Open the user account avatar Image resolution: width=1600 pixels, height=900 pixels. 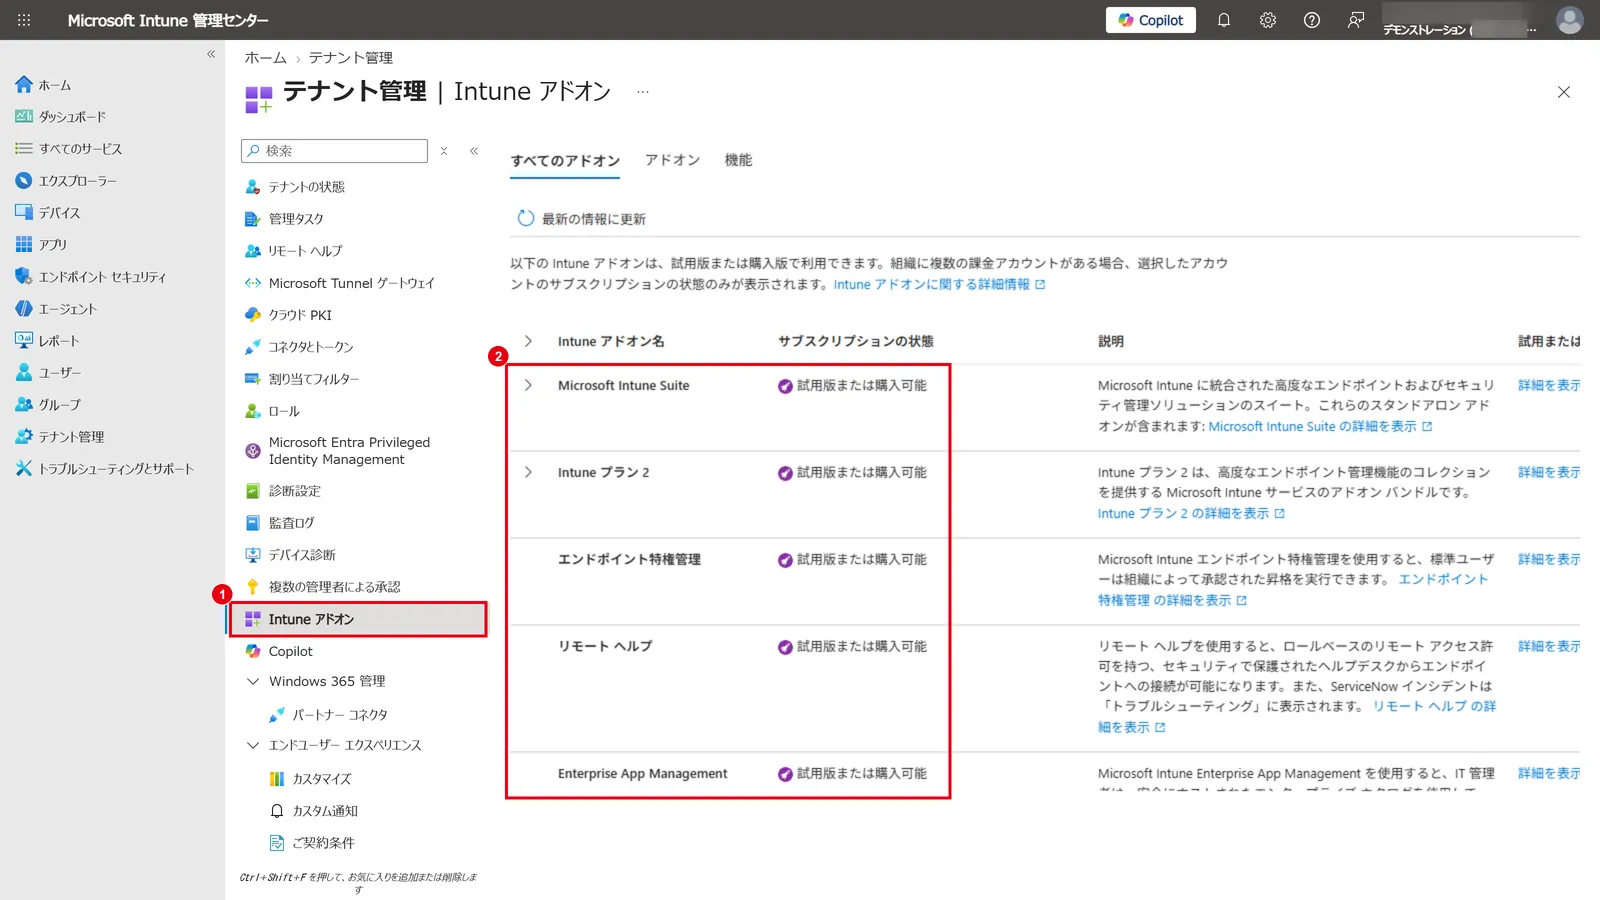pos(1569,20)
